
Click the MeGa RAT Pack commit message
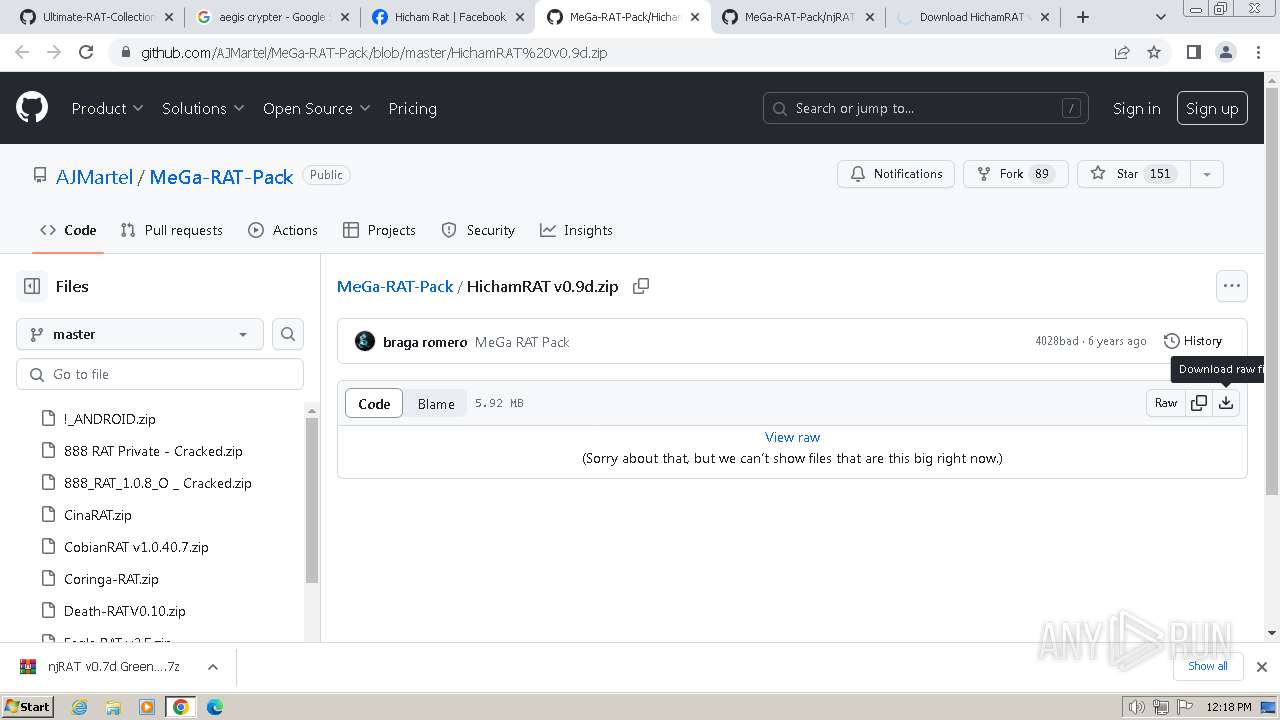coord(522,342)
